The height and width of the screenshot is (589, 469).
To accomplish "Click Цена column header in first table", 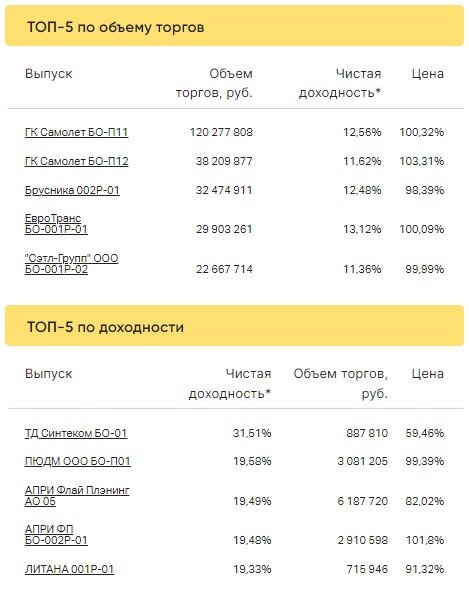I will pos(428,74).
